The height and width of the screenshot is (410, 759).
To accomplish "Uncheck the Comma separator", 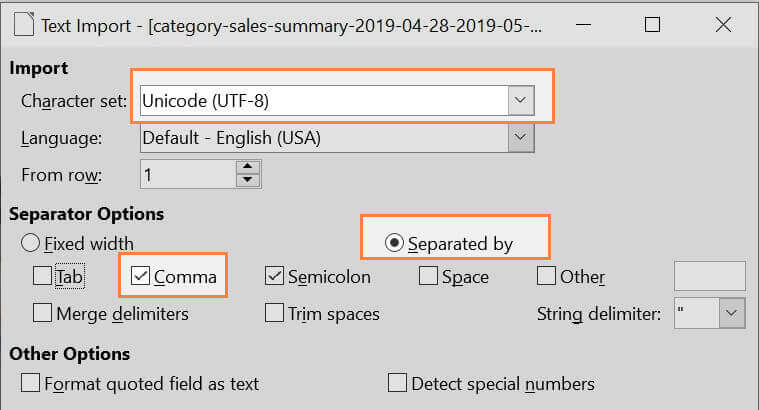I will (141, 276).
